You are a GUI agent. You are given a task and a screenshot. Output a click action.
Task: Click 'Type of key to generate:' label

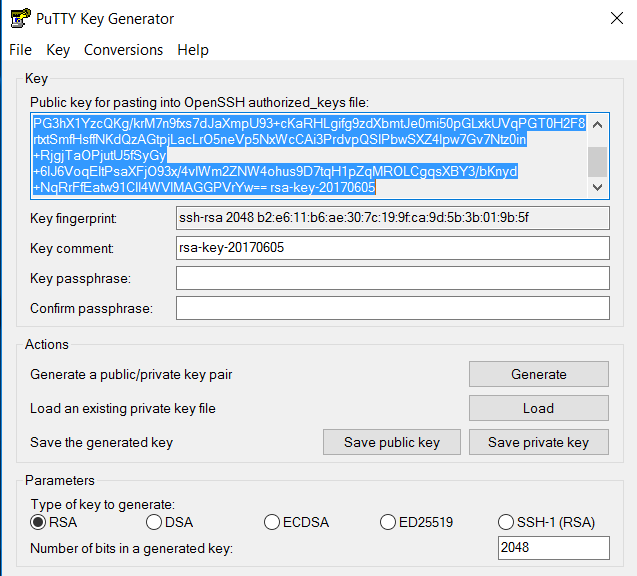[103, 505]
